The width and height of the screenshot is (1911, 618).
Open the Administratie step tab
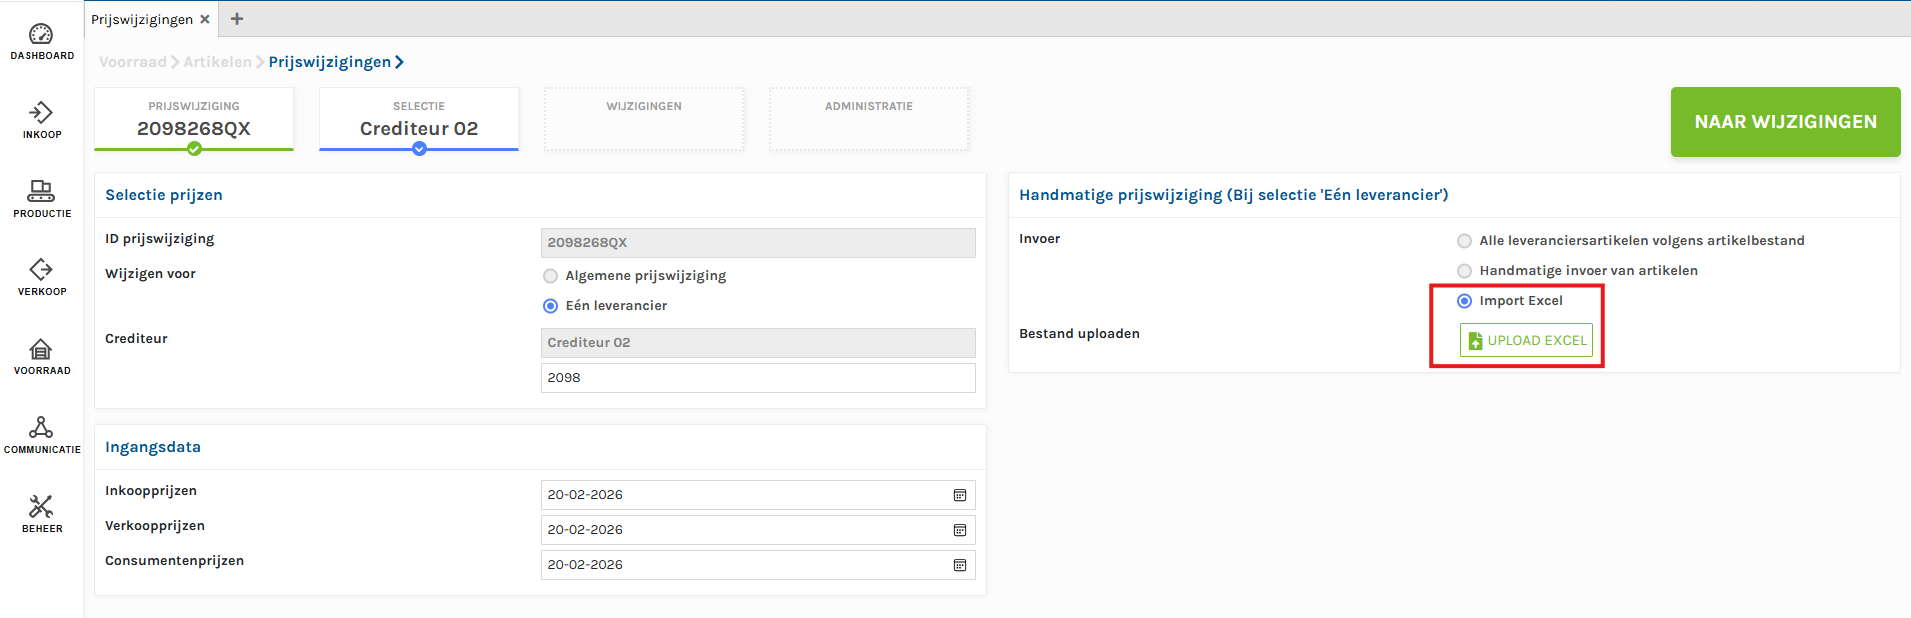[x=868, y=119]
